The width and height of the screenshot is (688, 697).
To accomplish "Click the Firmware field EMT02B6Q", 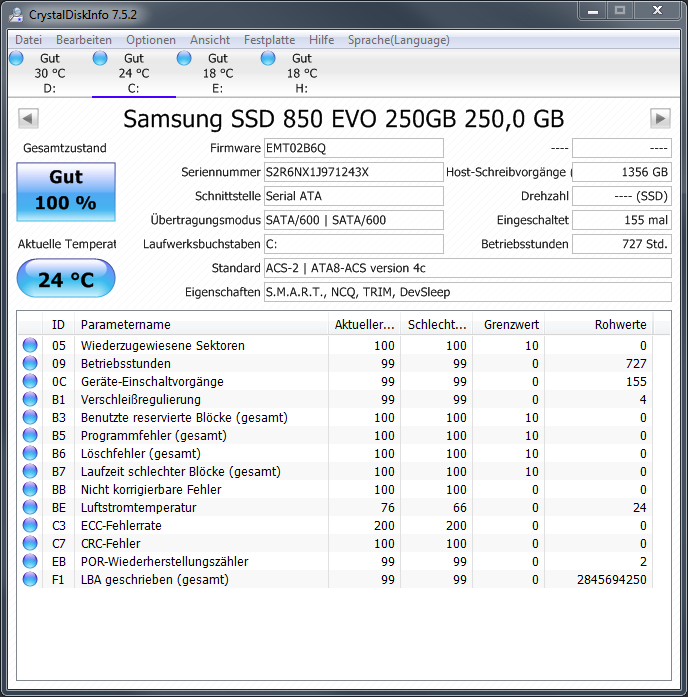I will point(354,148).
